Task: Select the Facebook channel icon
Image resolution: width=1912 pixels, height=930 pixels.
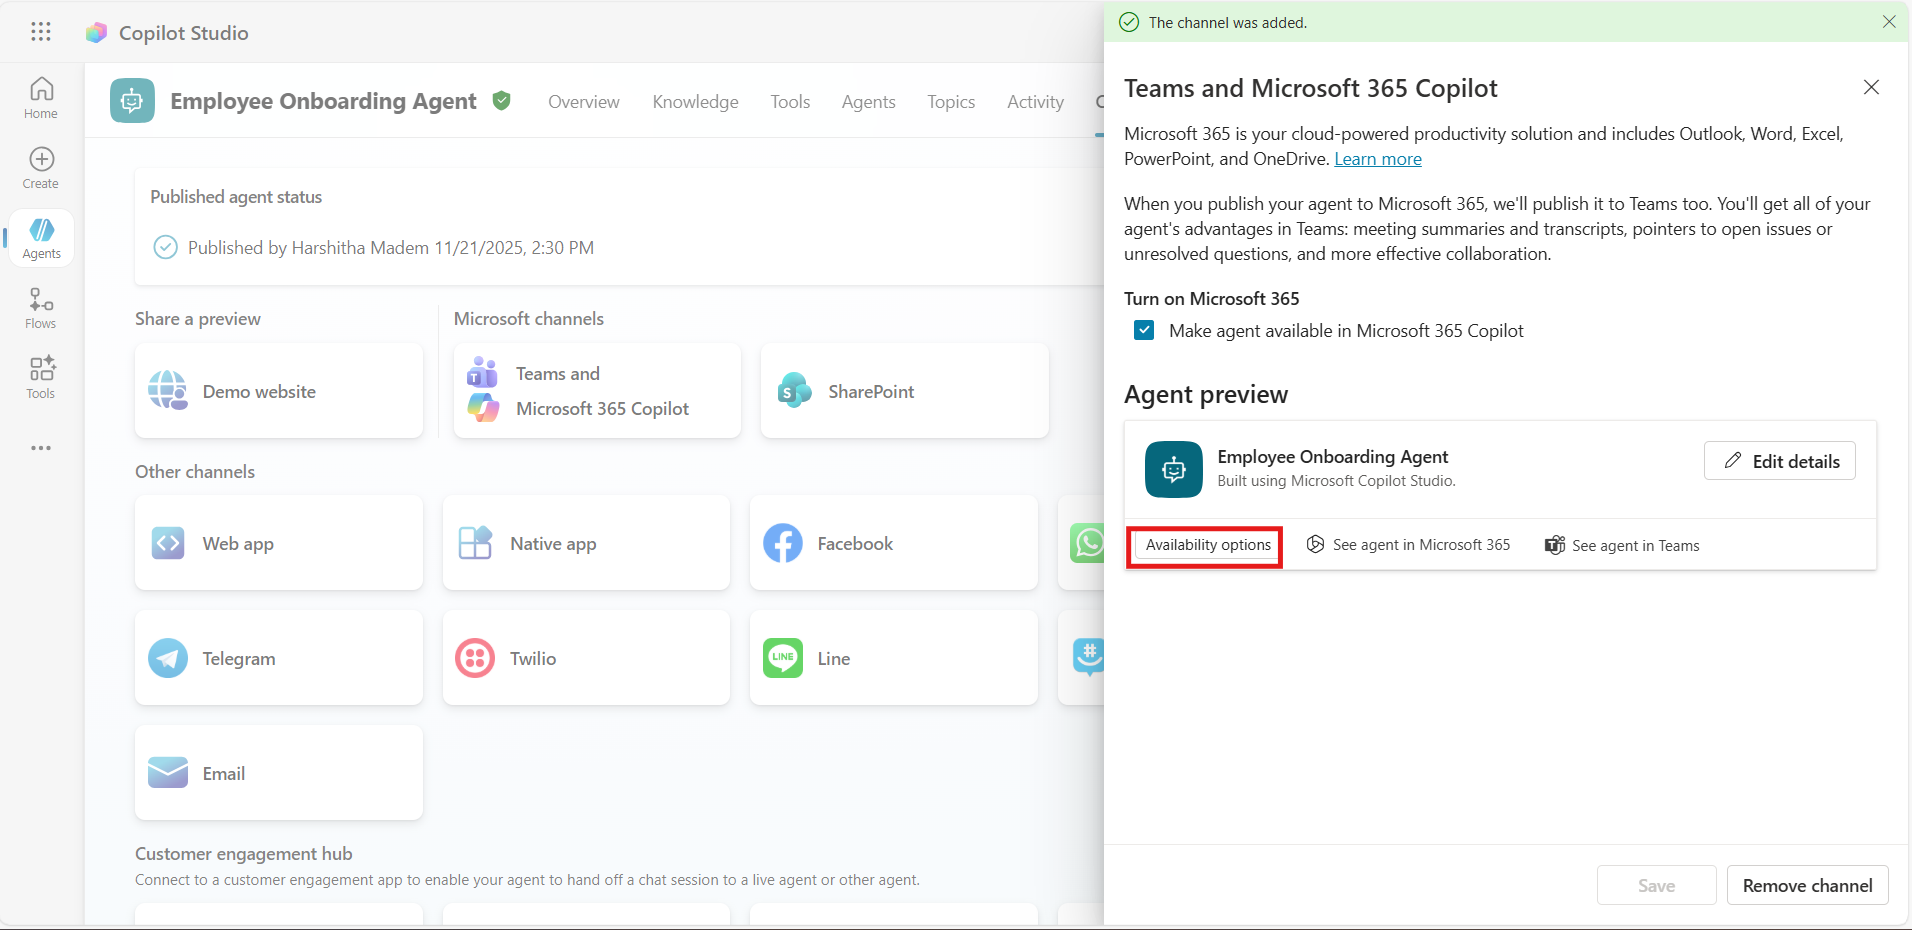Action: (783, 544)
